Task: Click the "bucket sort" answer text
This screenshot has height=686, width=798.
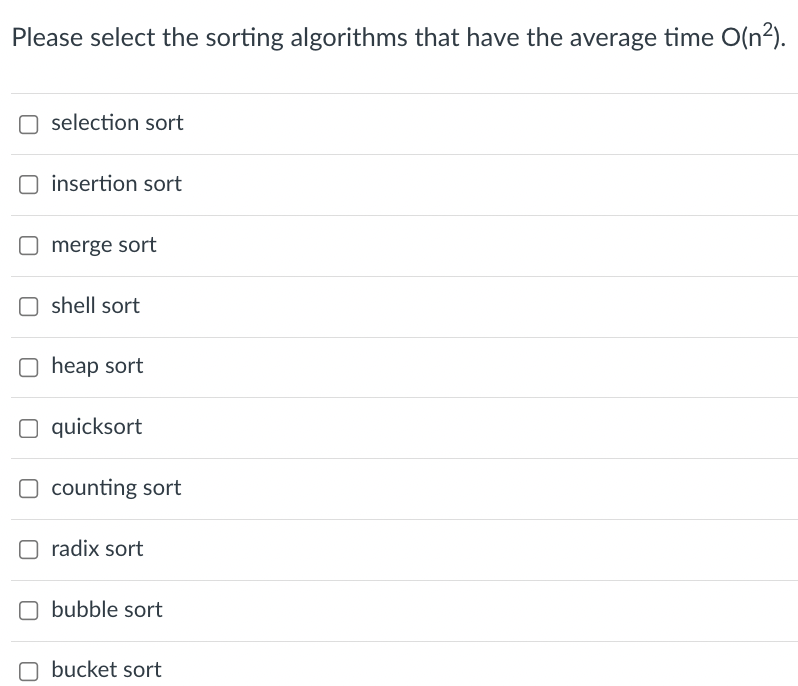Action: [x=106, y=670]
